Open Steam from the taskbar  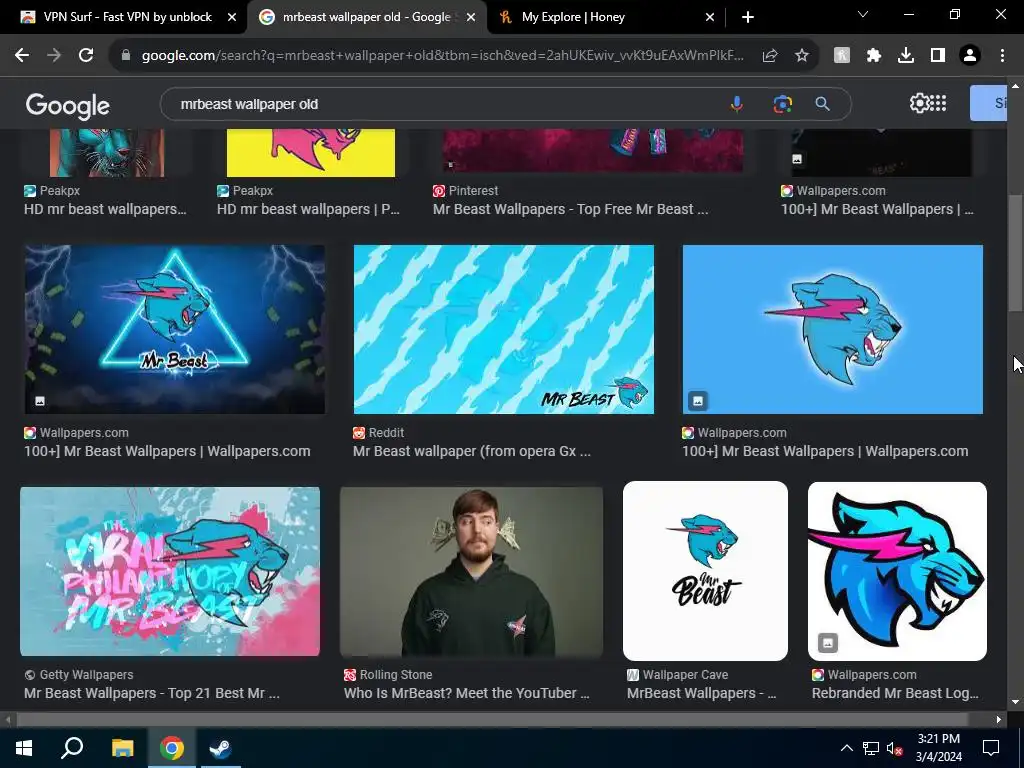pyautogui.click(x=221, y=748)
